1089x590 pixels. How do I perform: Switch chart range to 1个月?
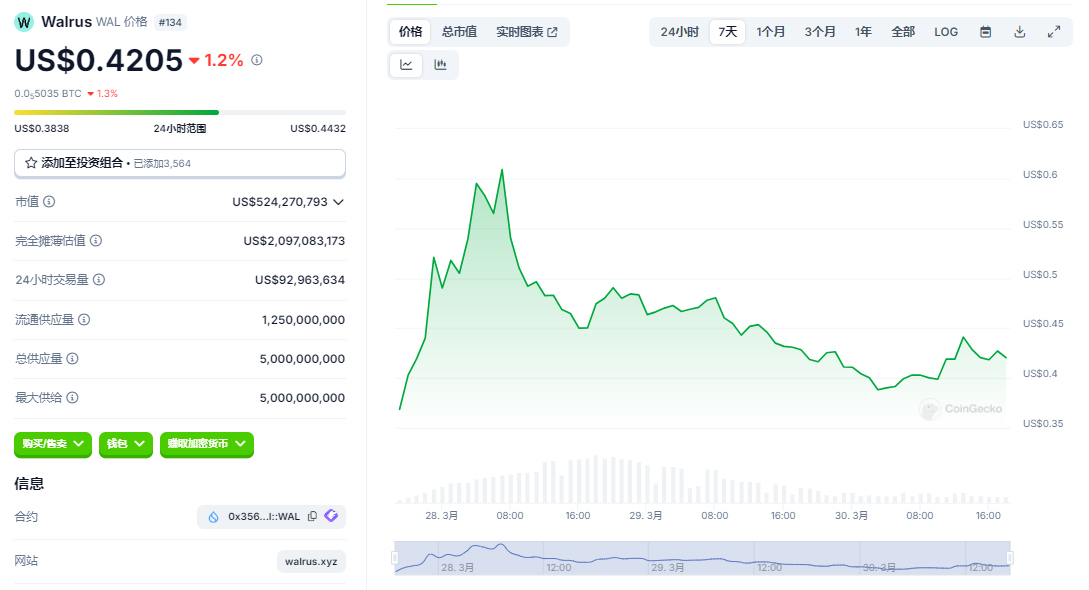coord(770,32)
